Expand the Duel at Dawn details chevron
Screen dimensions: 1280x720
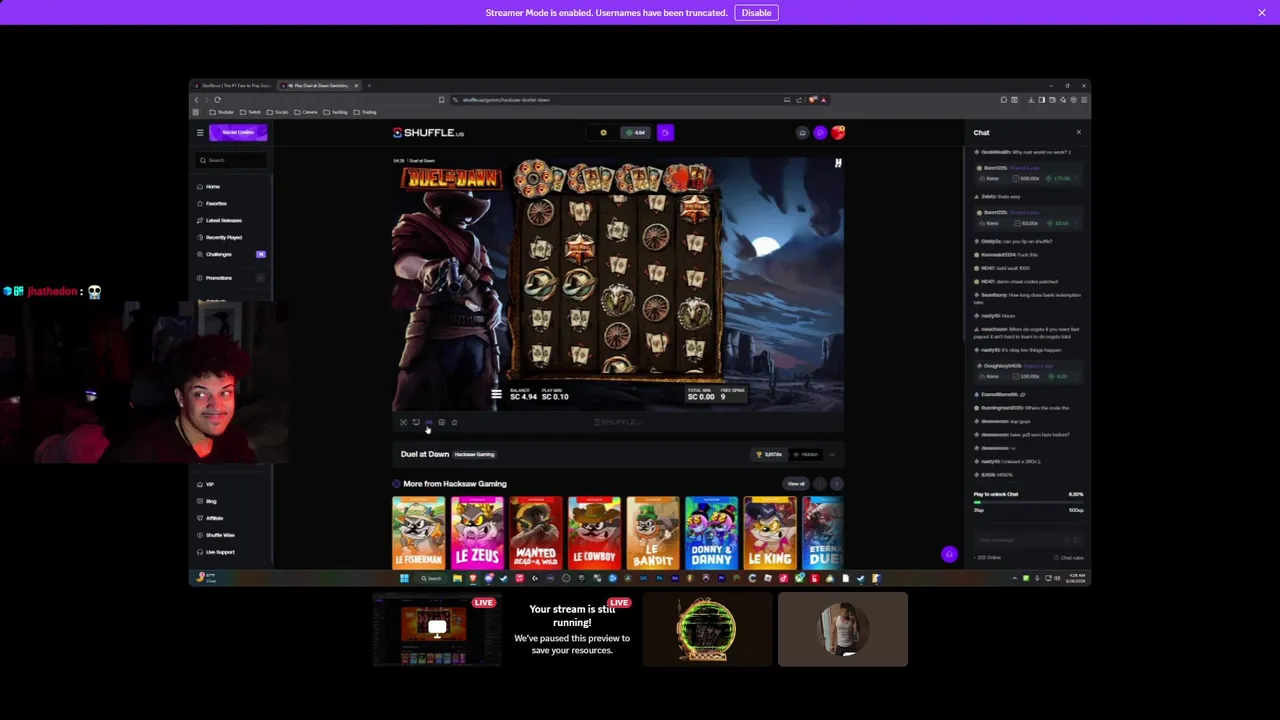point(832,454)
